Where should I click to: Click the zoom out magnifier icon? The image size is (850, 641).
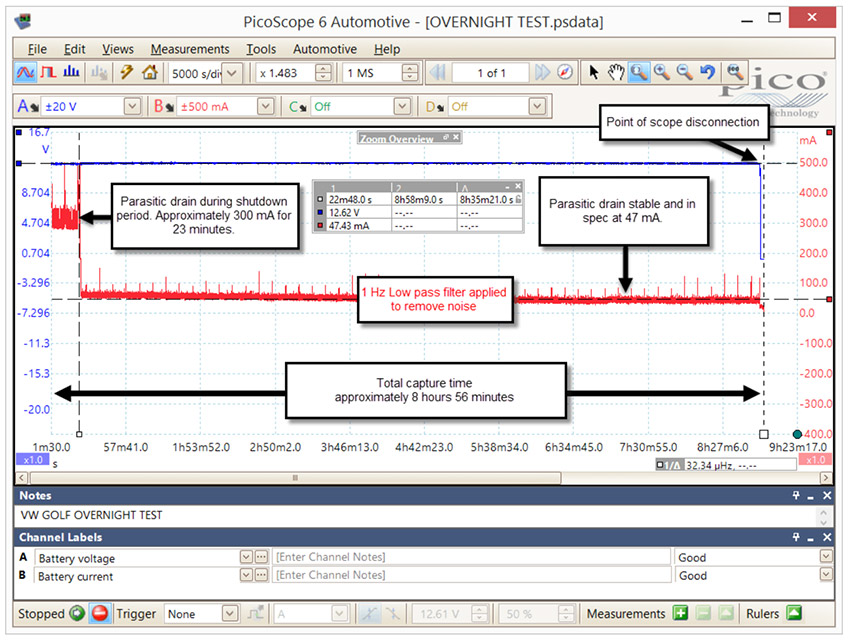684,73
